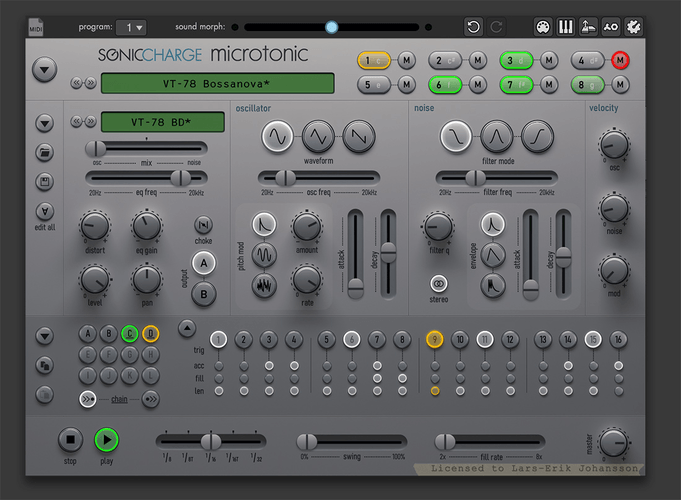The image size is (681, 500).
Task: Open the piano keys icon
Action: coord(565,27)
